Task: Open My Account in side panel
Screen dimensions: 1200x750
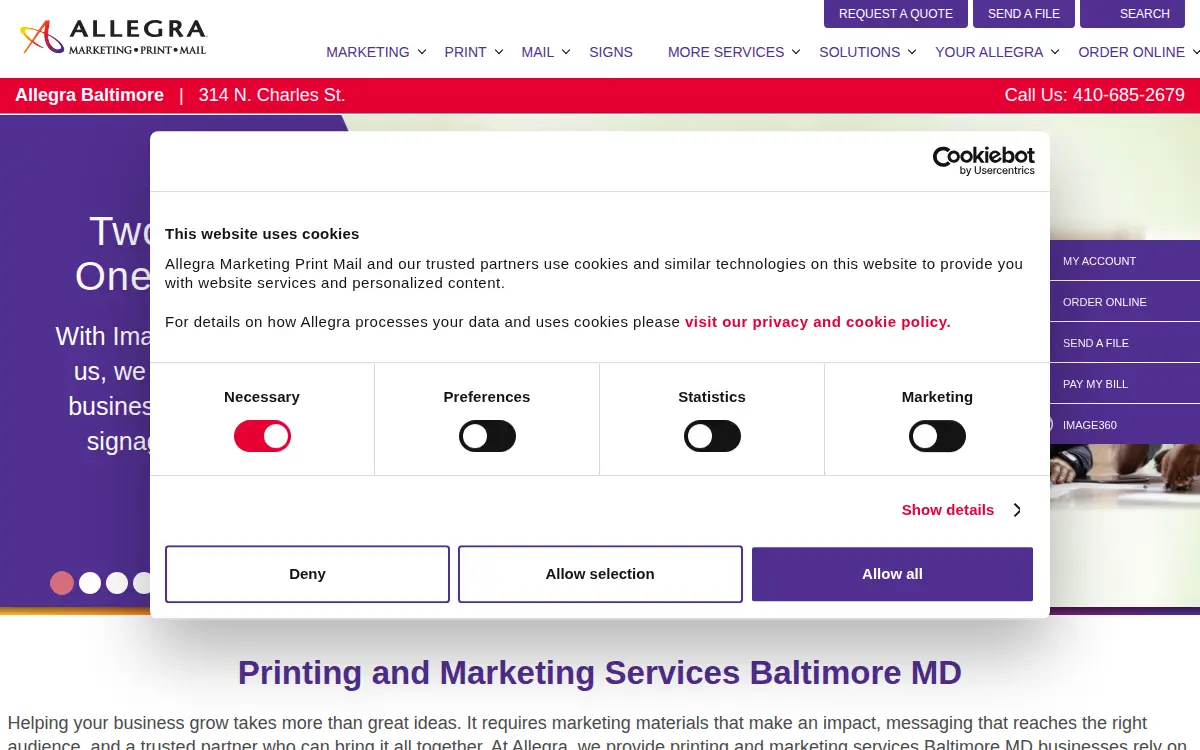Action: pos(1100,261)
